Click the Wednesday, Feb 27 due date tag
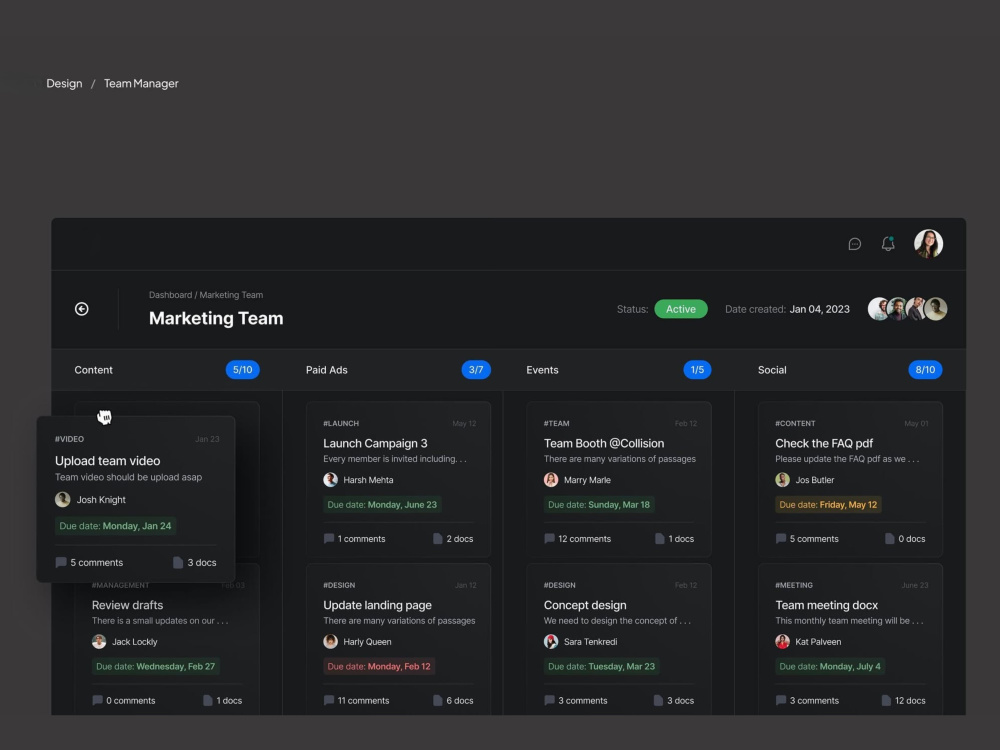 coord(156,666)
